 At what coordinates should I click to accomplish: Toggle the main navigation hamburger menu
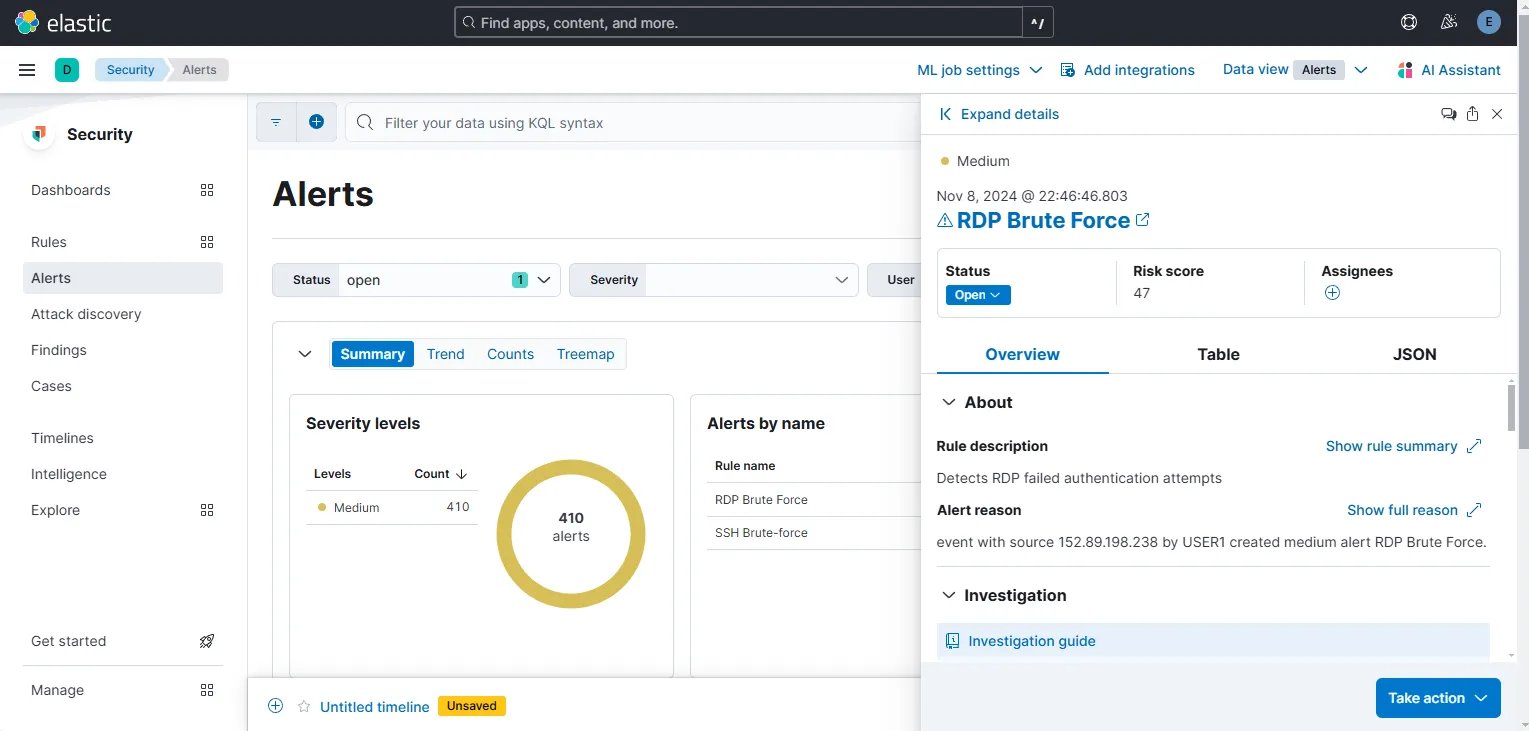(27, 69)
